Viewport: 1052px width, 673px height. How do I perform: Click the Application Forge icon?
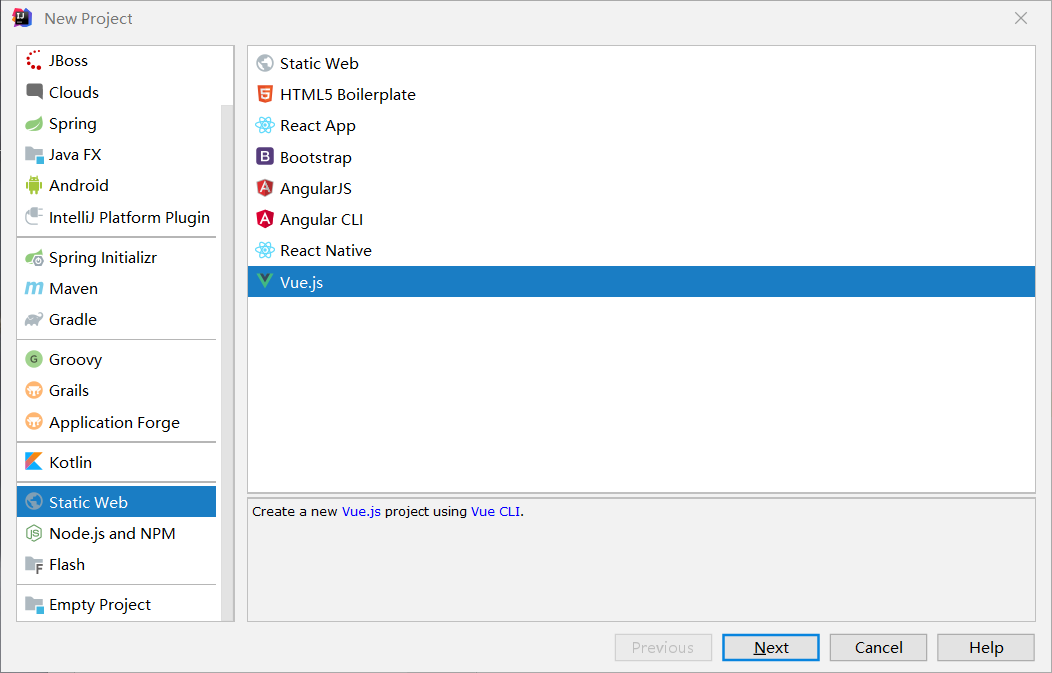(x=34, y=421)
